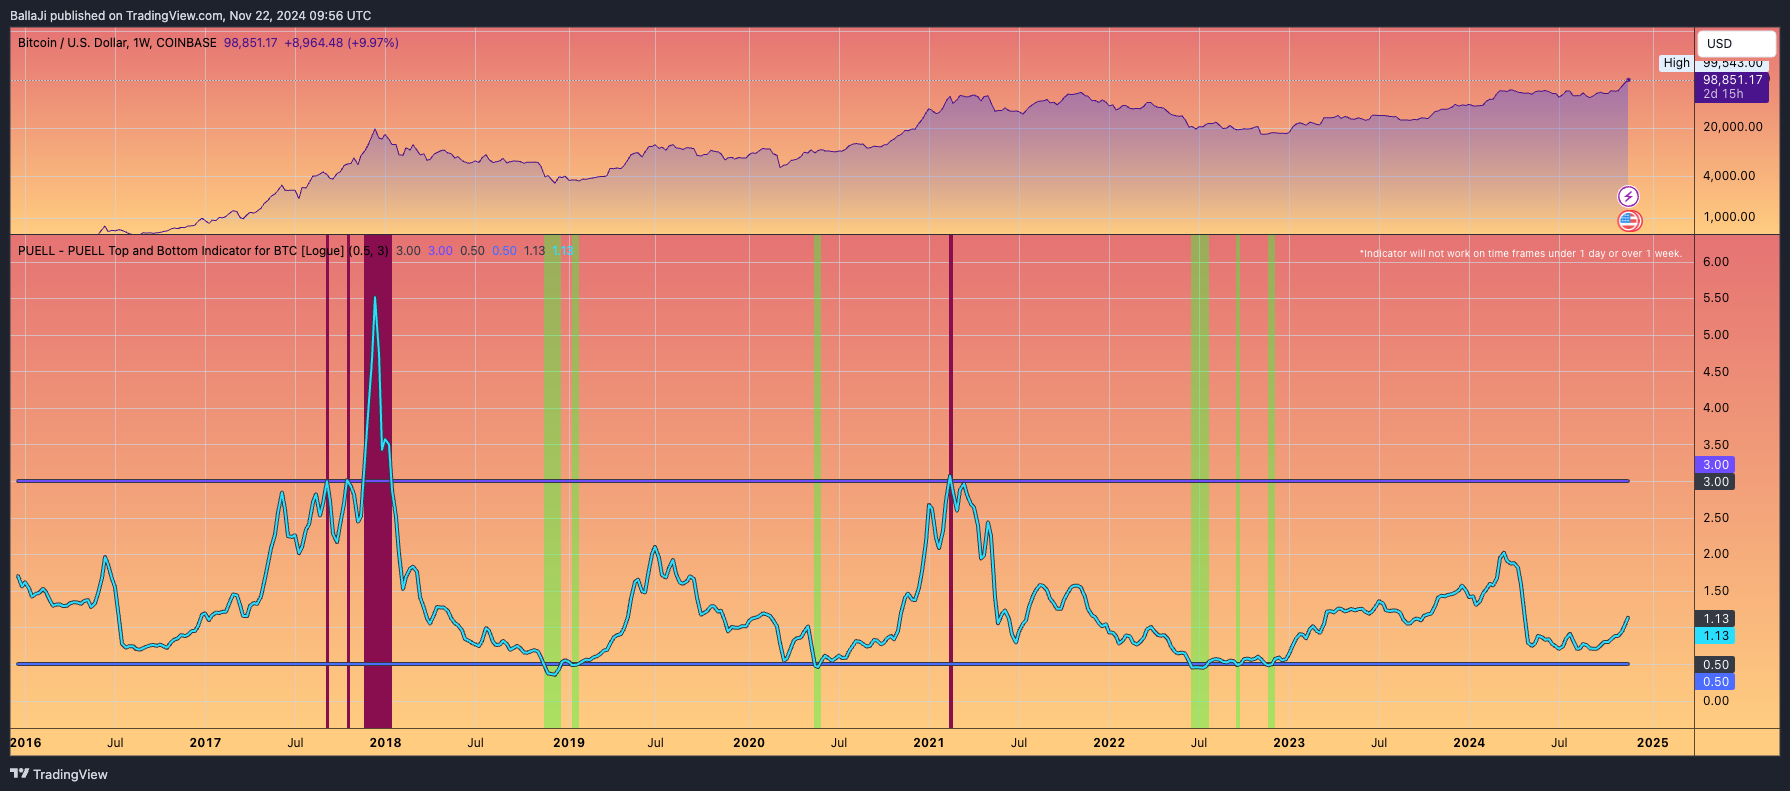The image size is (1790, 791).
Task: Click the 2020 label on time axis
Action: pyautogui.click(x=749, y=743)
